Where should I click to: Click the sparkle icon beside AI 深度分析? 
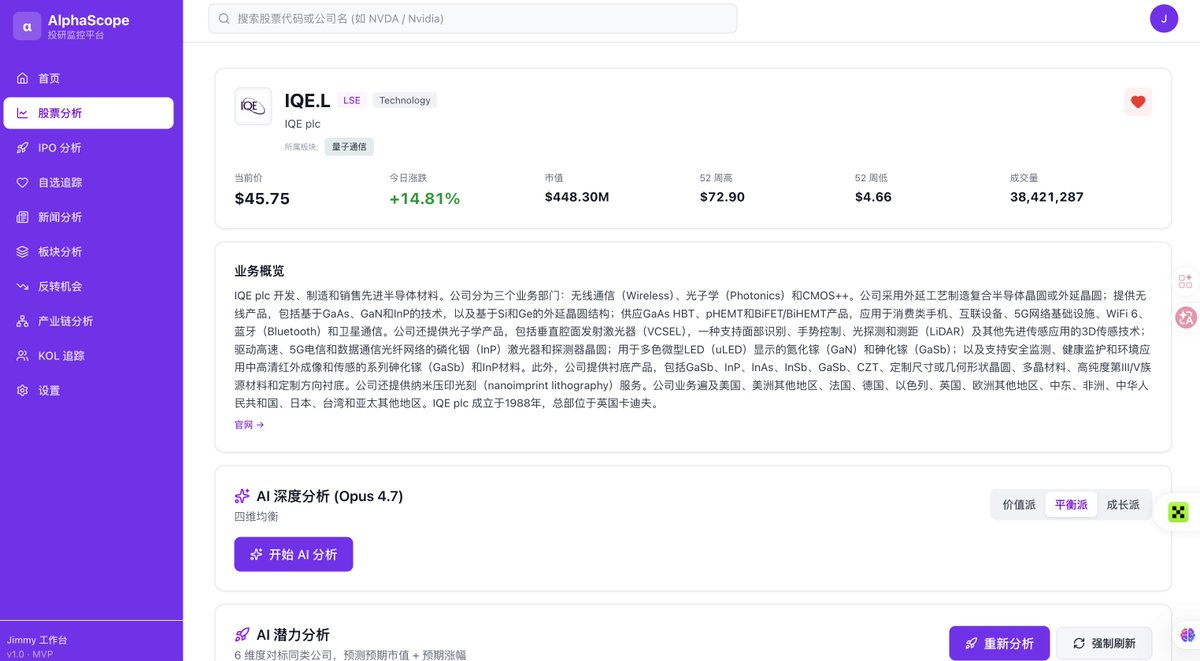click(x=242, y=496)
